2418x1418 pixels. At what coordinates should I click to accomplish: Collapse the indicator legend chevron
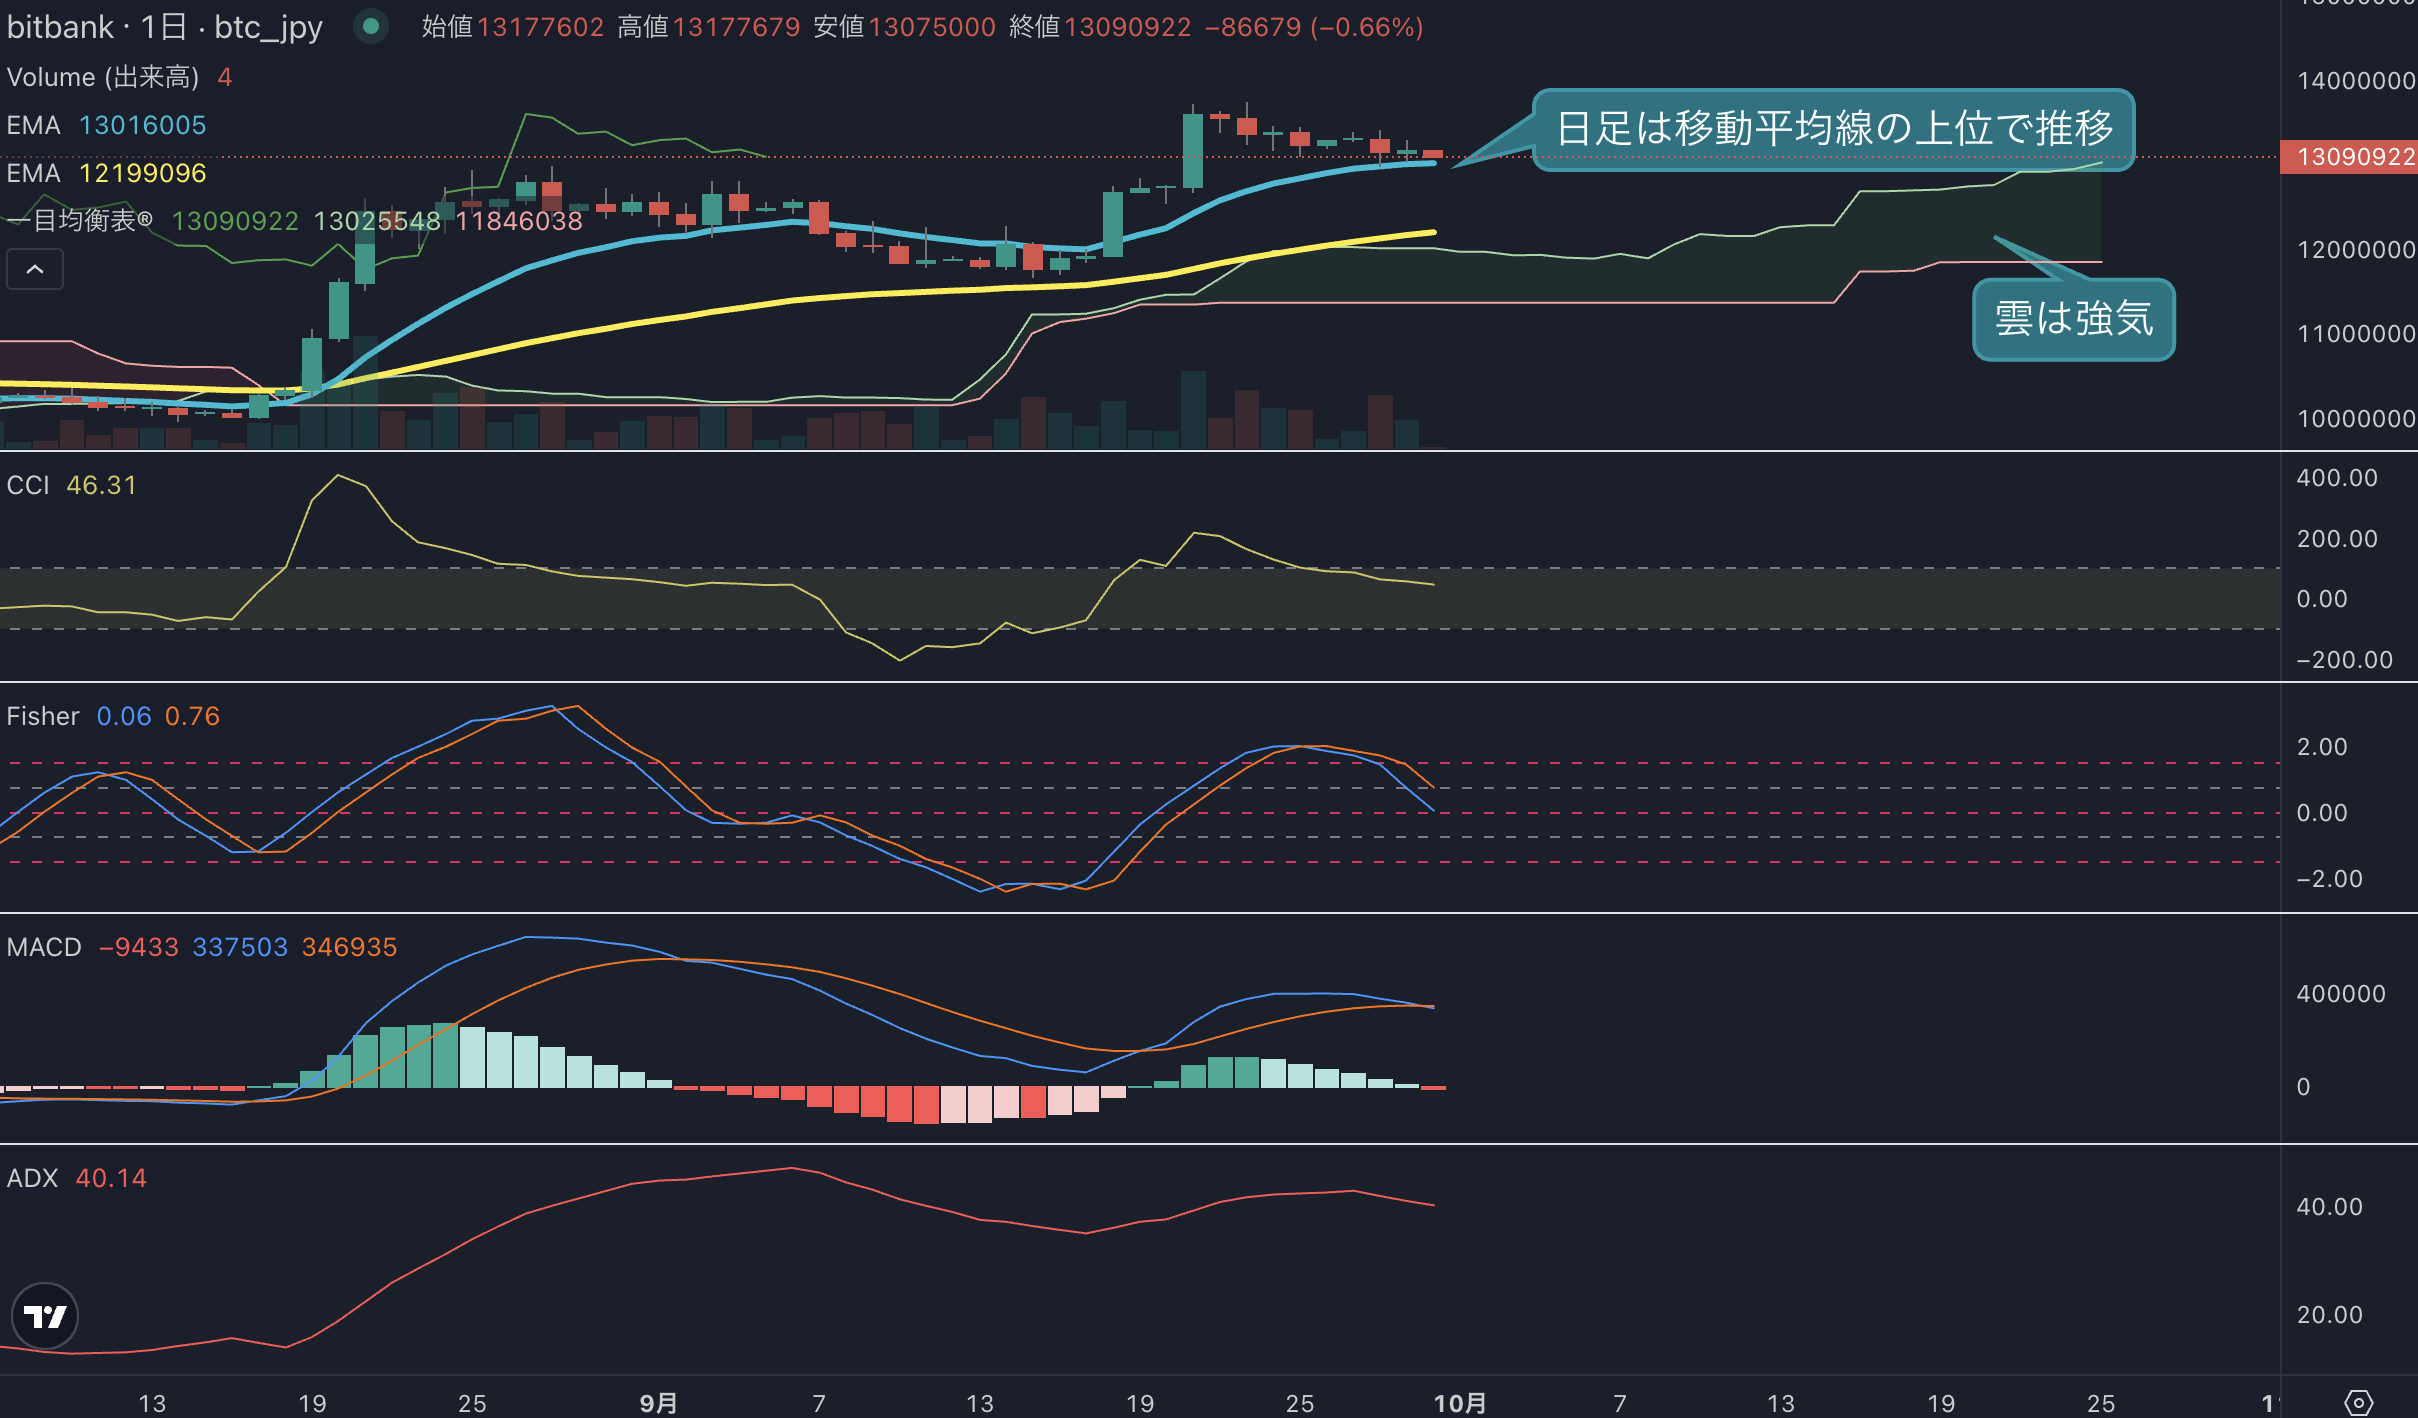(x=35, y=269)
